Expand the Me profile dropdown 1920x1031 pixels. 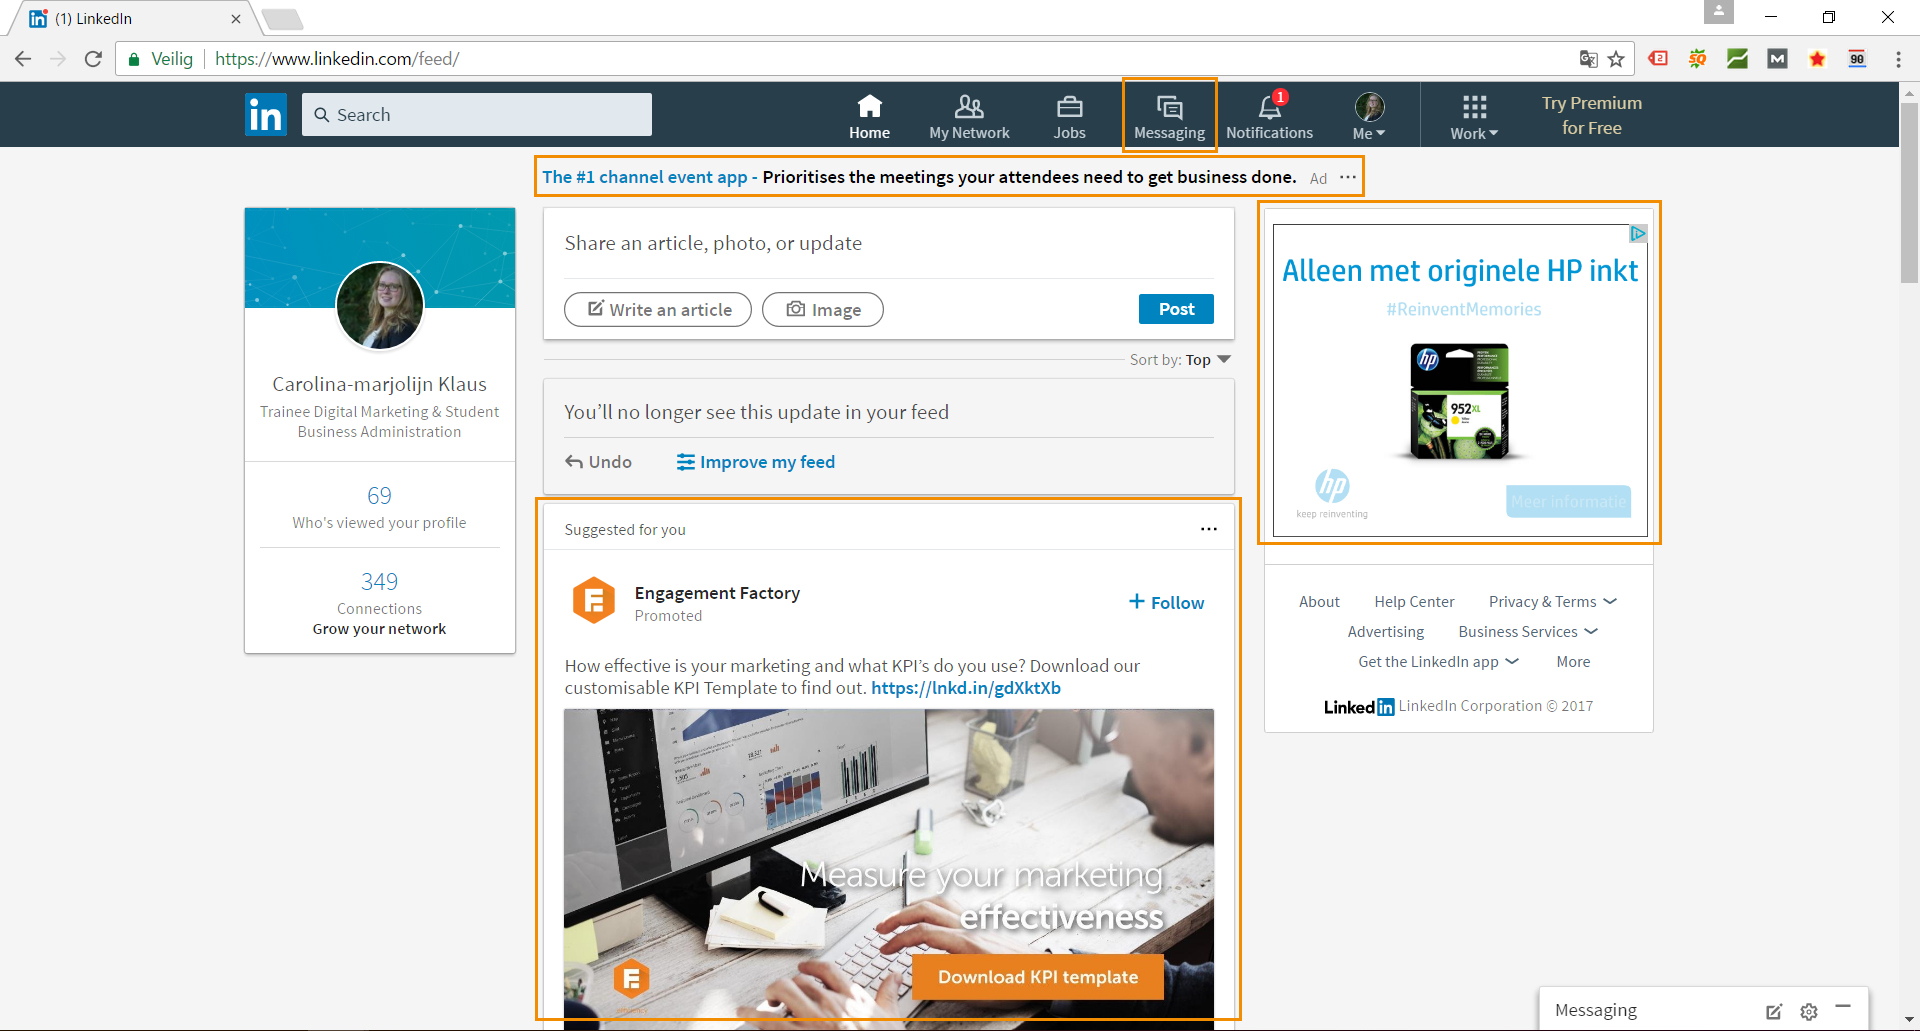pos(1368,112)
